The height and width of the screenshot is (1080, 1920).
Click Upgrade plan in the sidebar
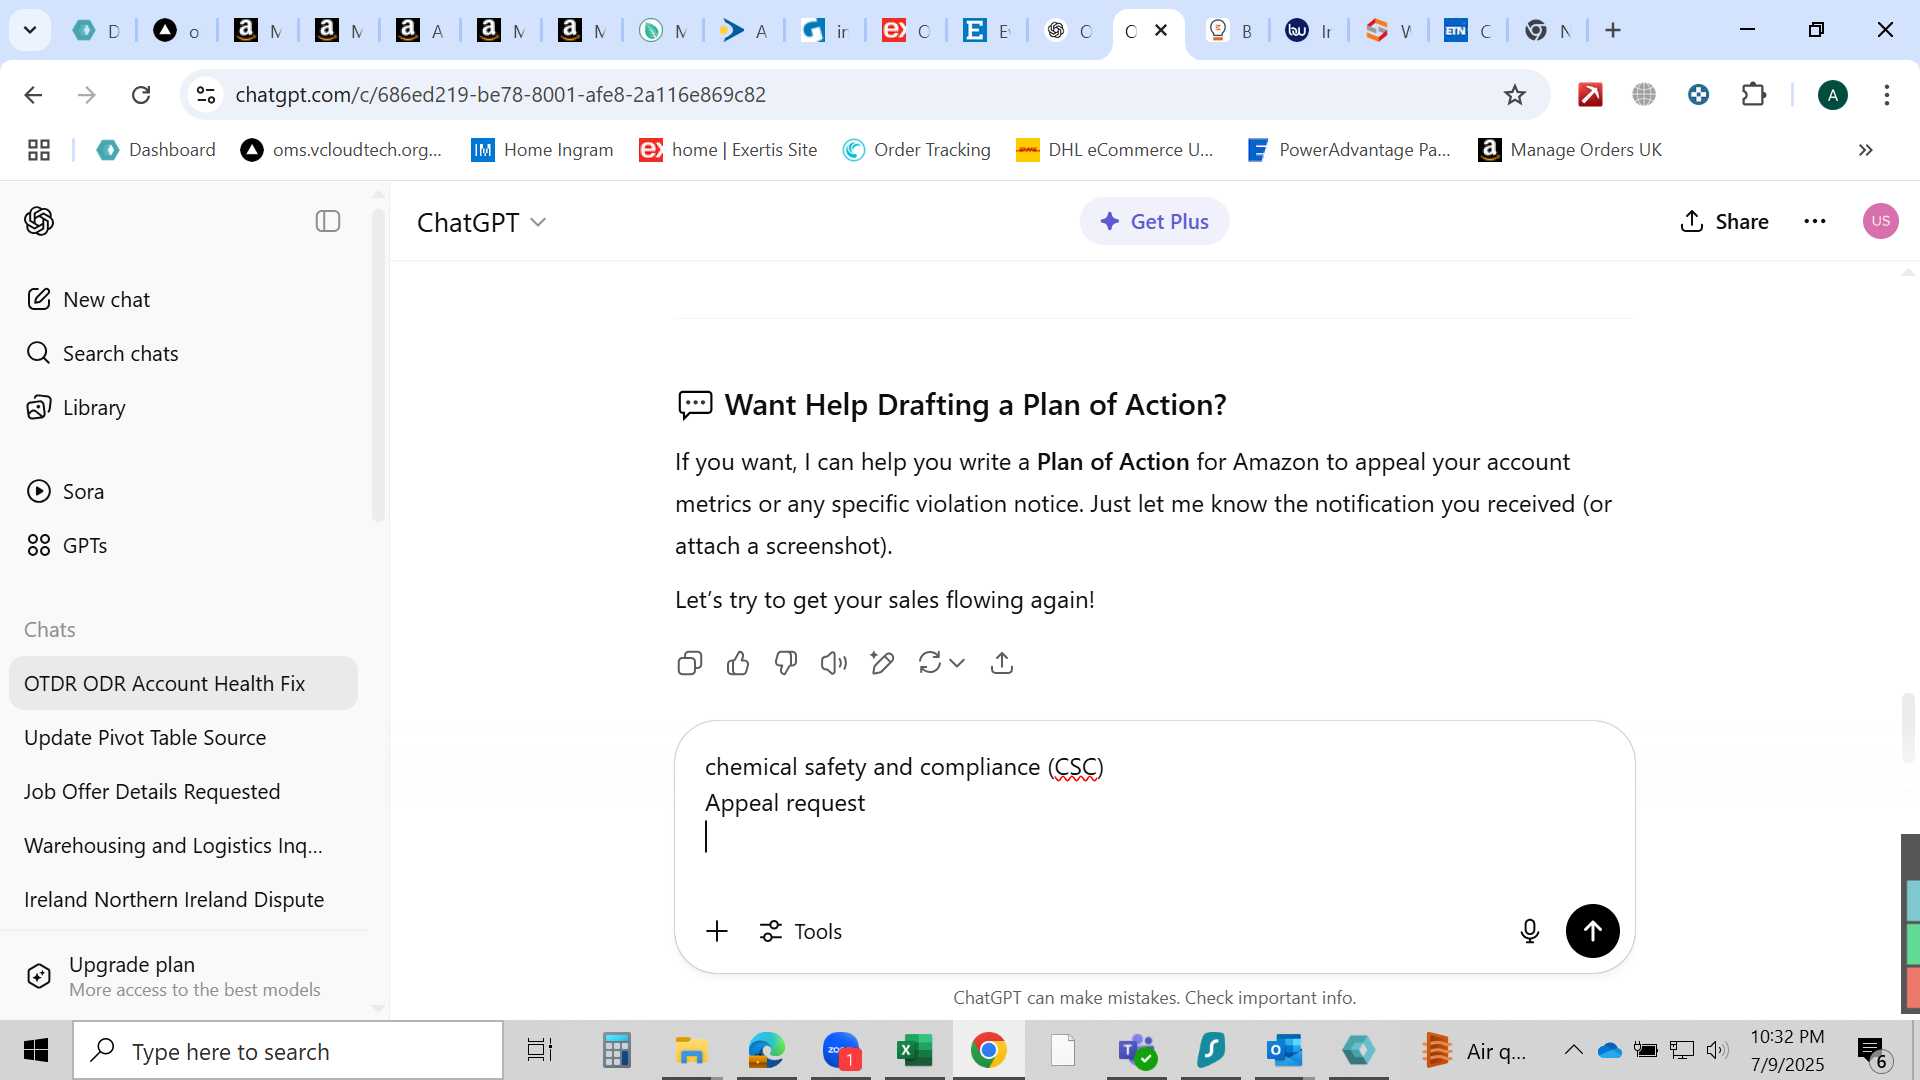point(183,976)
